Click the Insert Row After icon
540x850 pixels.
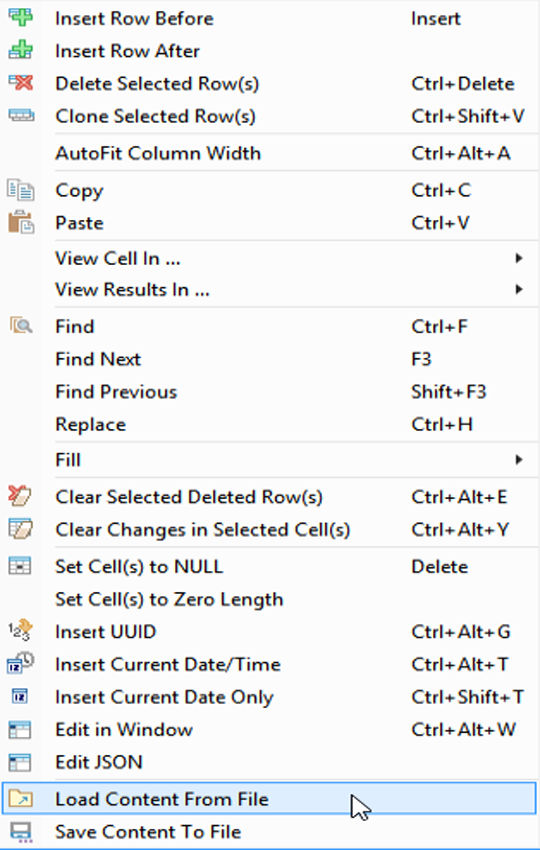(x=21, y=50)
